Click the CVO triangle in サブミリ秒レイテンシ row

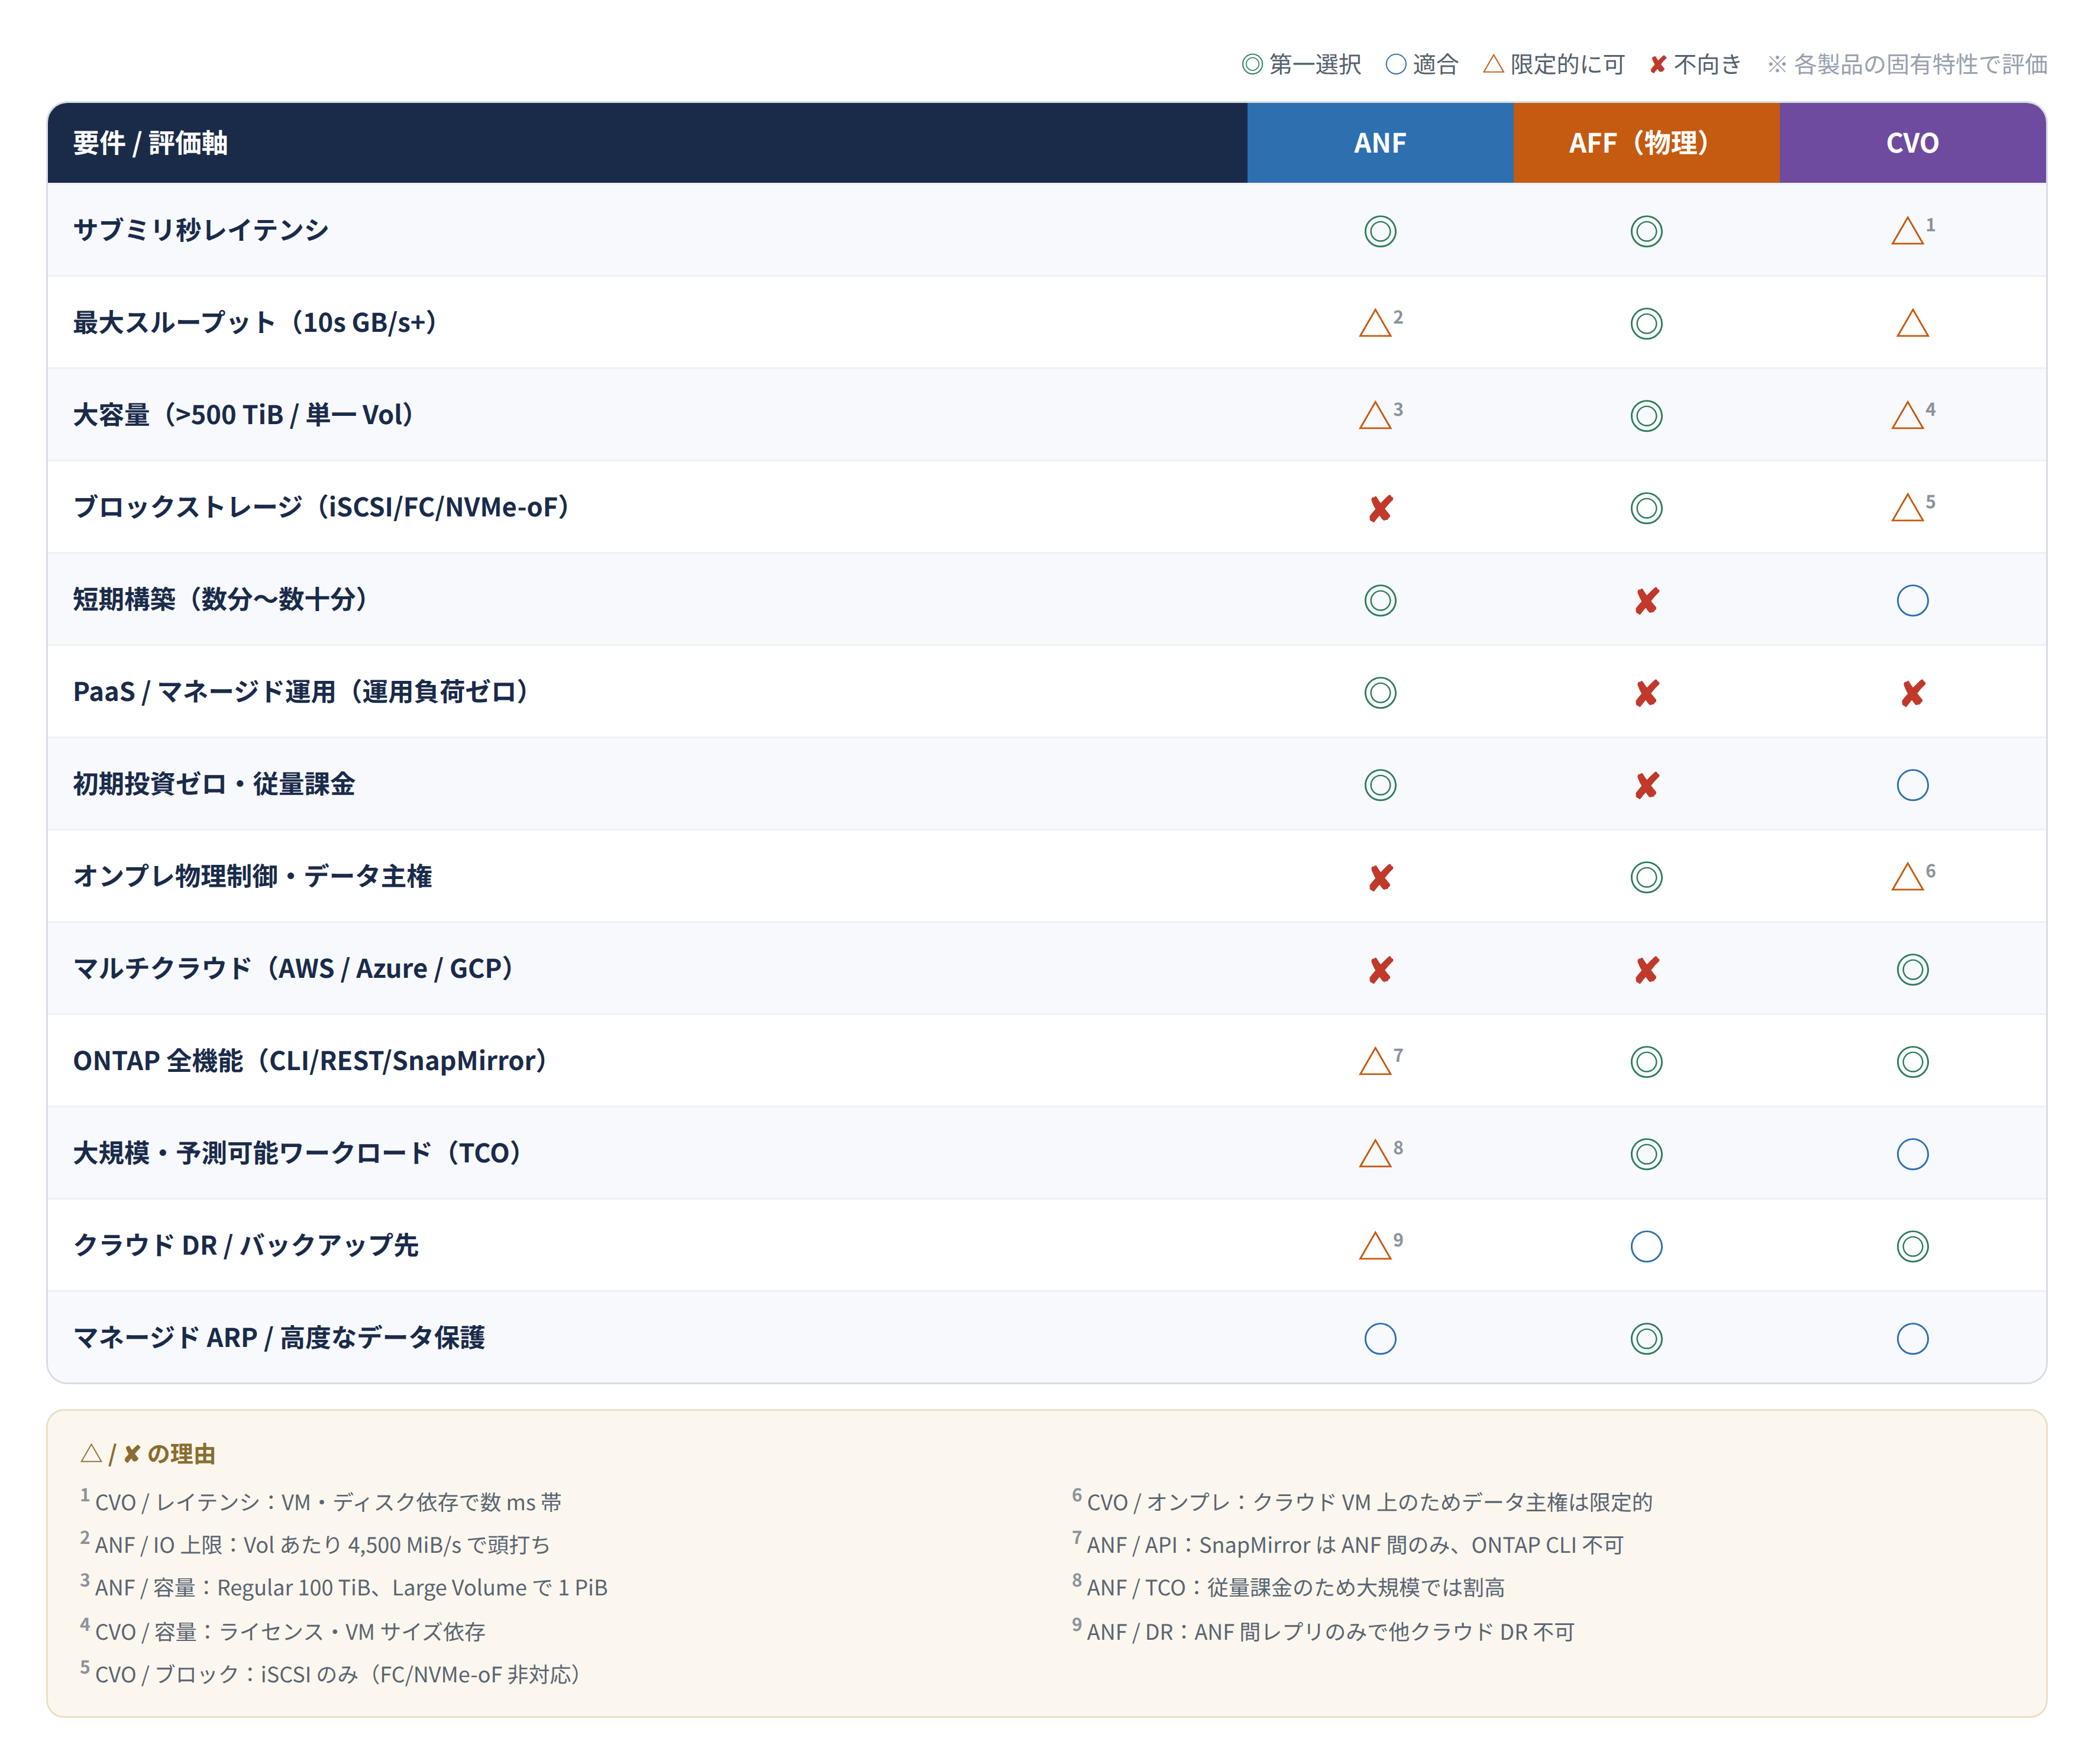1907,231
